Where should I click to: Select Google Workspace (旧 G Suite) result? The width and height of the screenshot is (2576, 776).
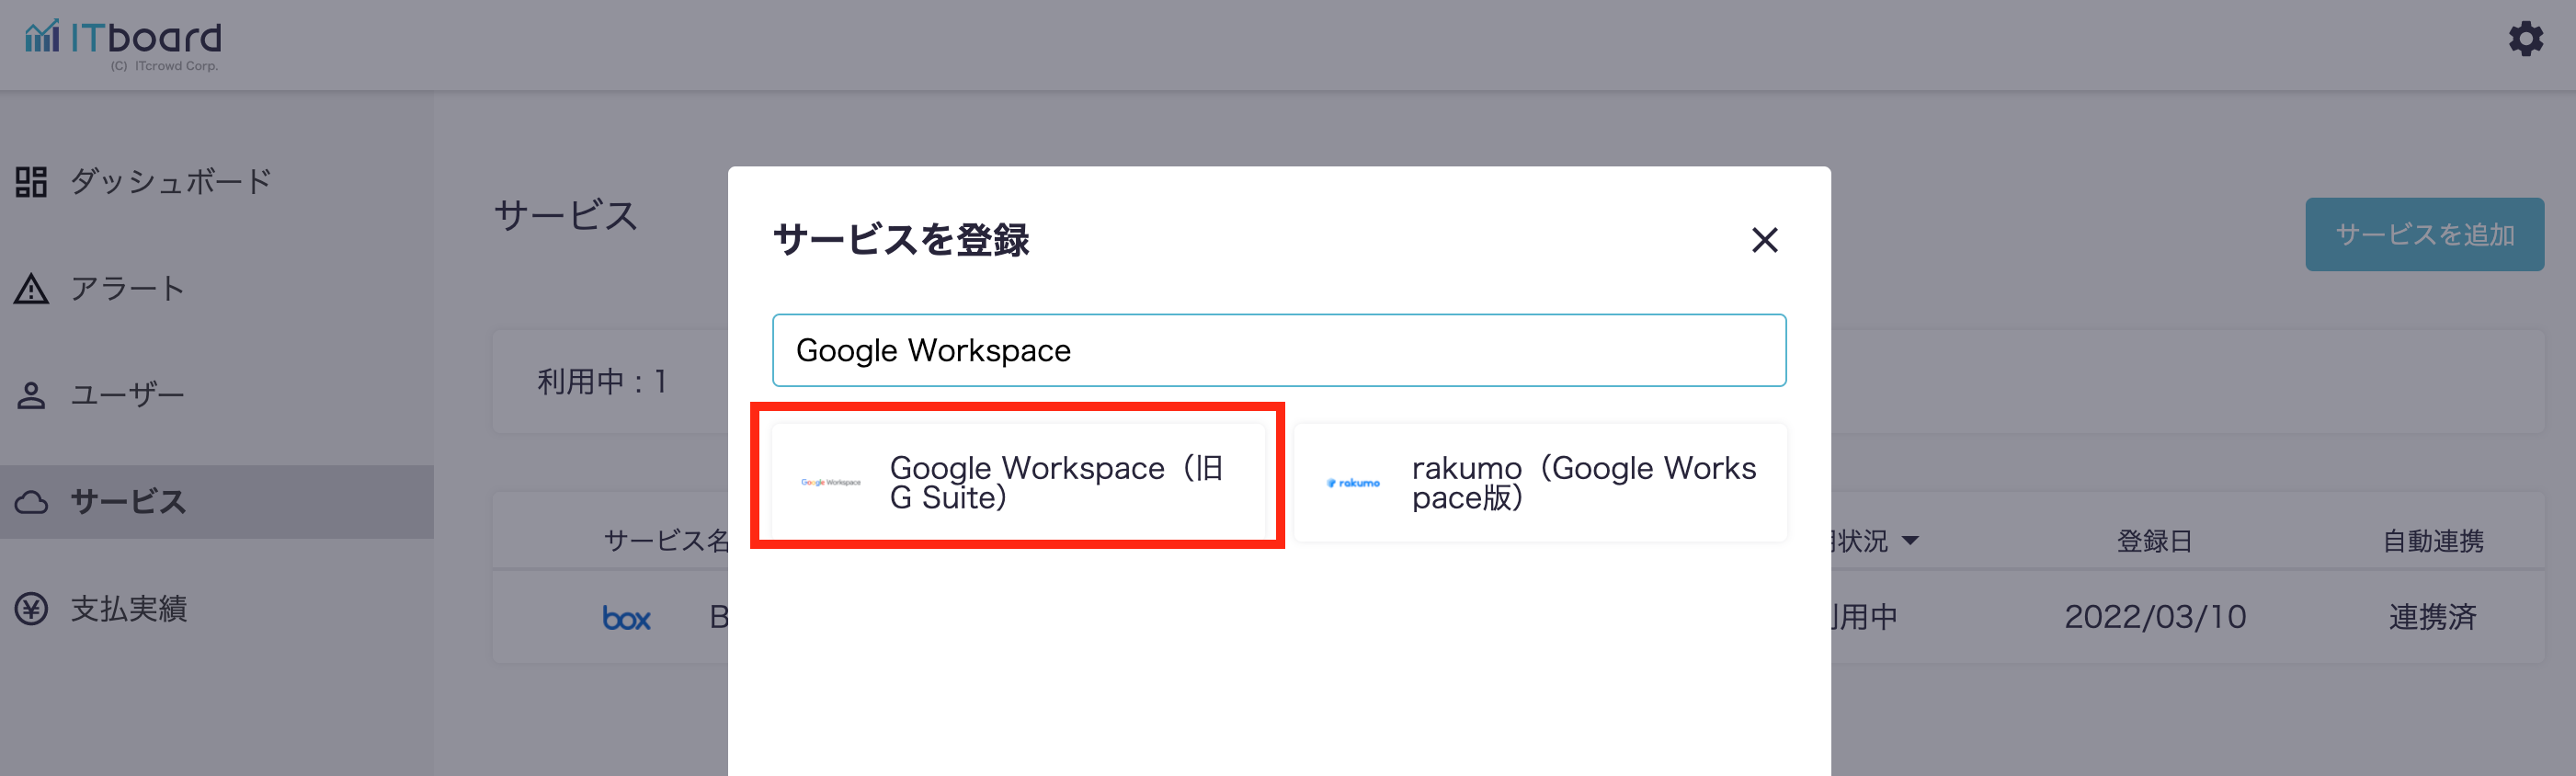point(1055,483)
